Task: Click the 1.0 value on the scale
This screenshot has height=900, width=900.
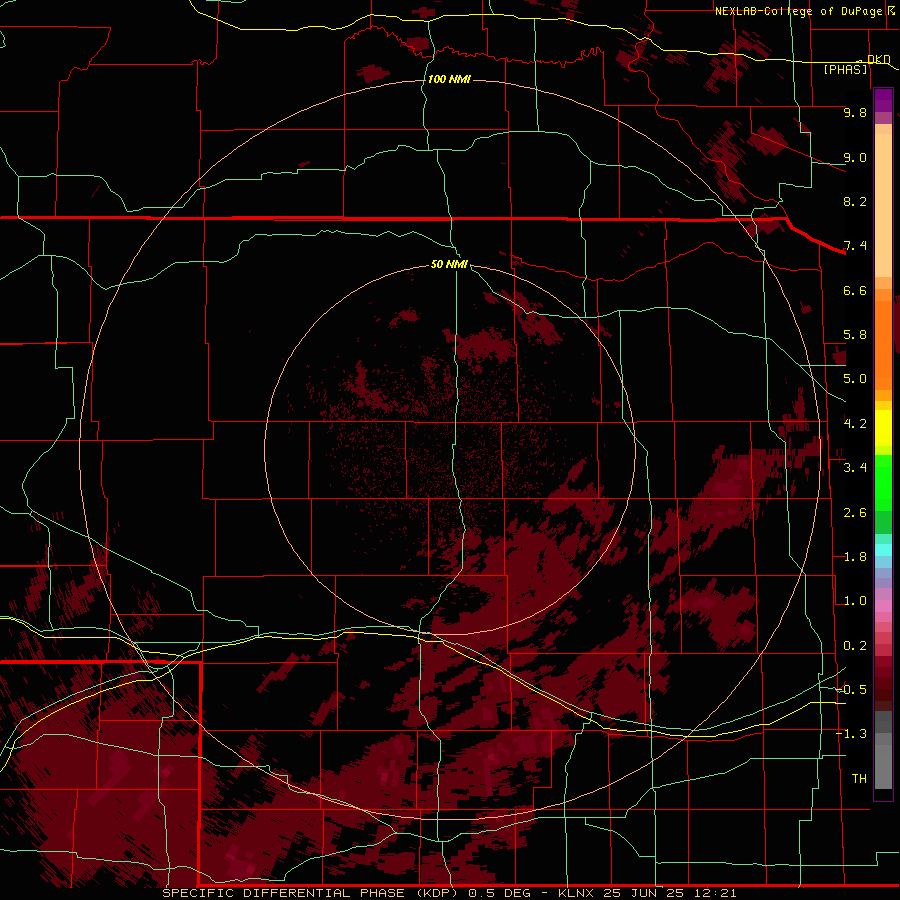Action: (x=855, y=601)
